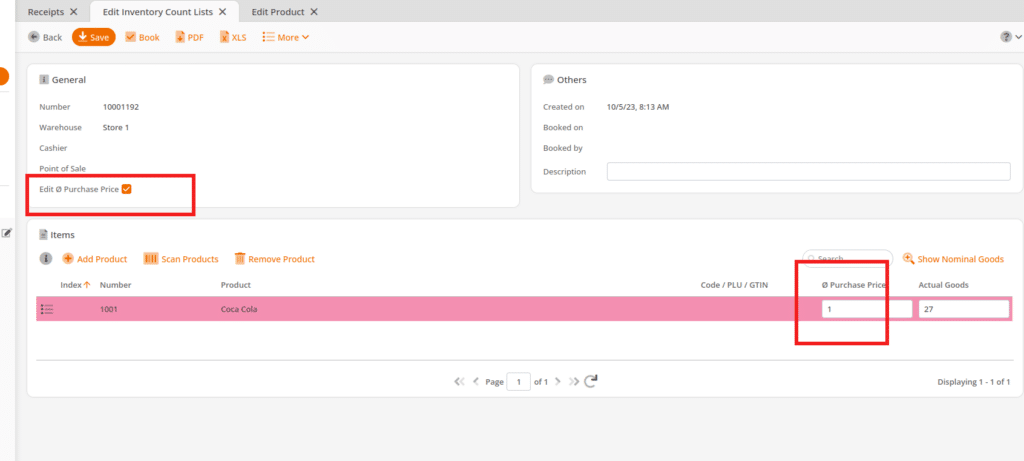
Task: Go to the last page of items
Action: 574,381
